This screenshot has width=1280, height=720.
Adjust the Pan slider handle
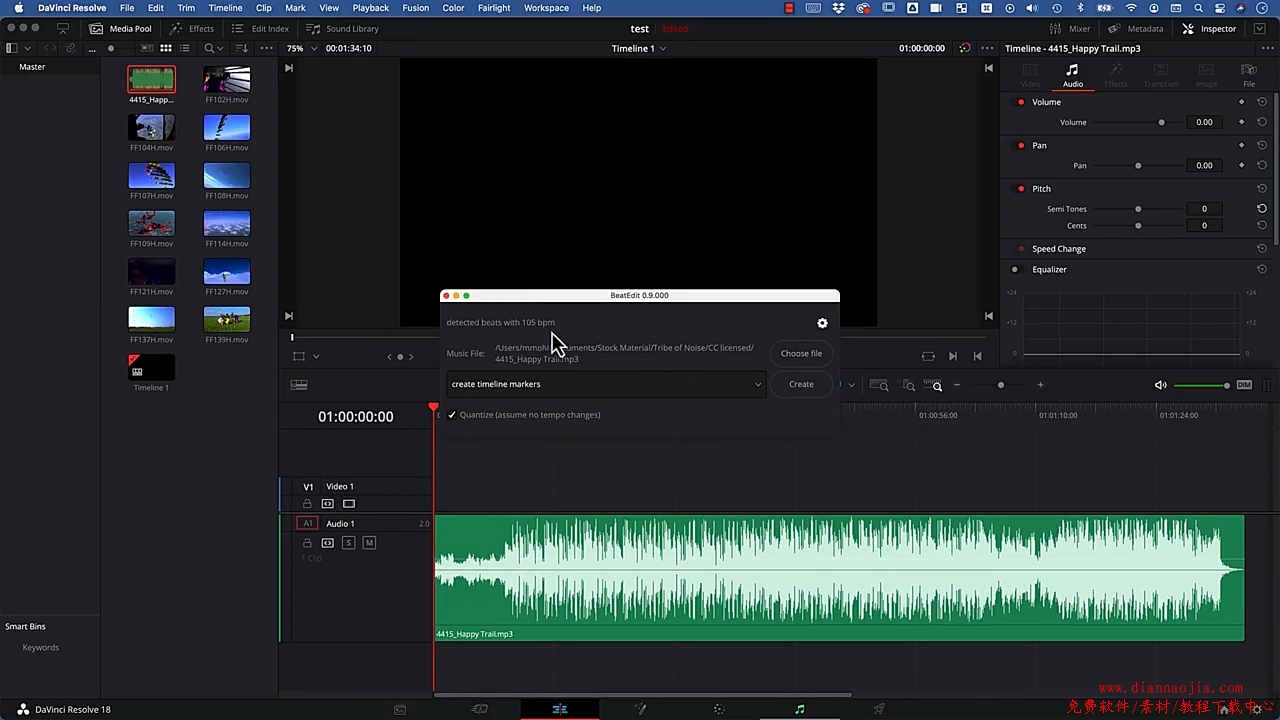coord(1138,166)
